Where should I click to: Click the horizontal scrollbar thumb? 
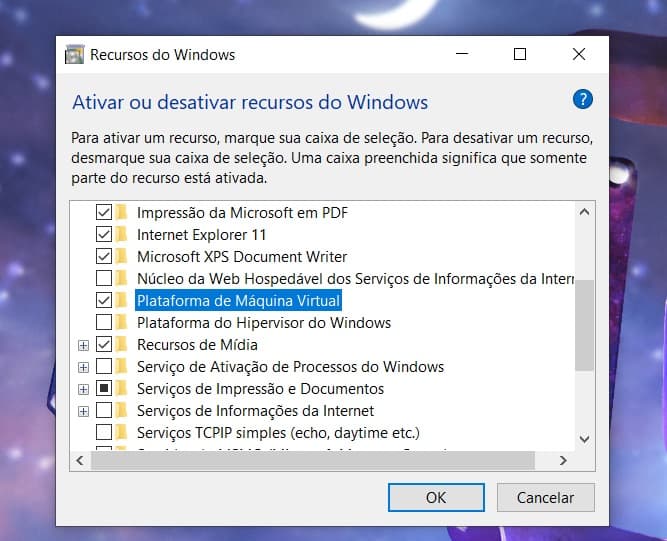[313, 460]
